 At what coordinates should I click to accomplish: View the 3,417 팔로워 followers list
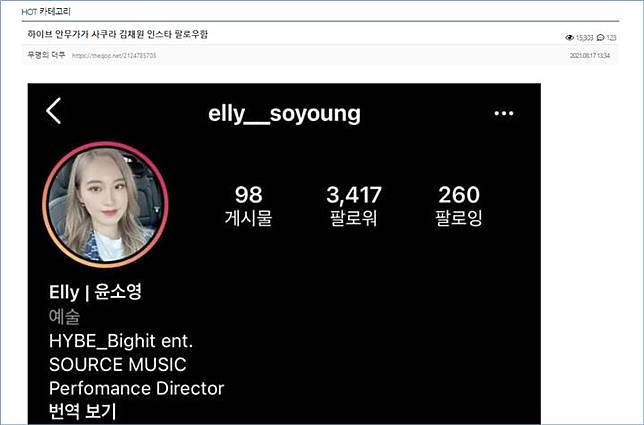point(354,206)
